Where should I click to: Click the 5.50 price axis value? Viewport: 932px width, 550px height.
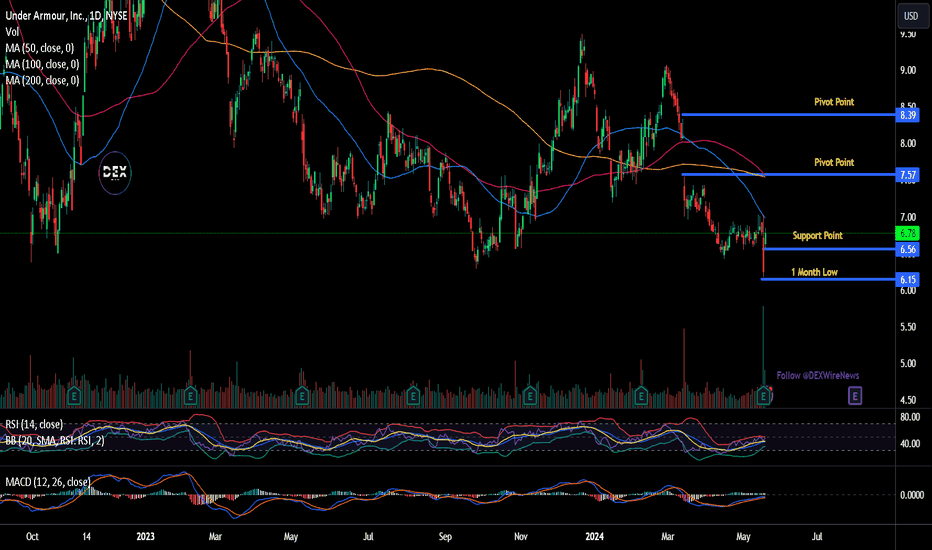(x=908, y=327)
